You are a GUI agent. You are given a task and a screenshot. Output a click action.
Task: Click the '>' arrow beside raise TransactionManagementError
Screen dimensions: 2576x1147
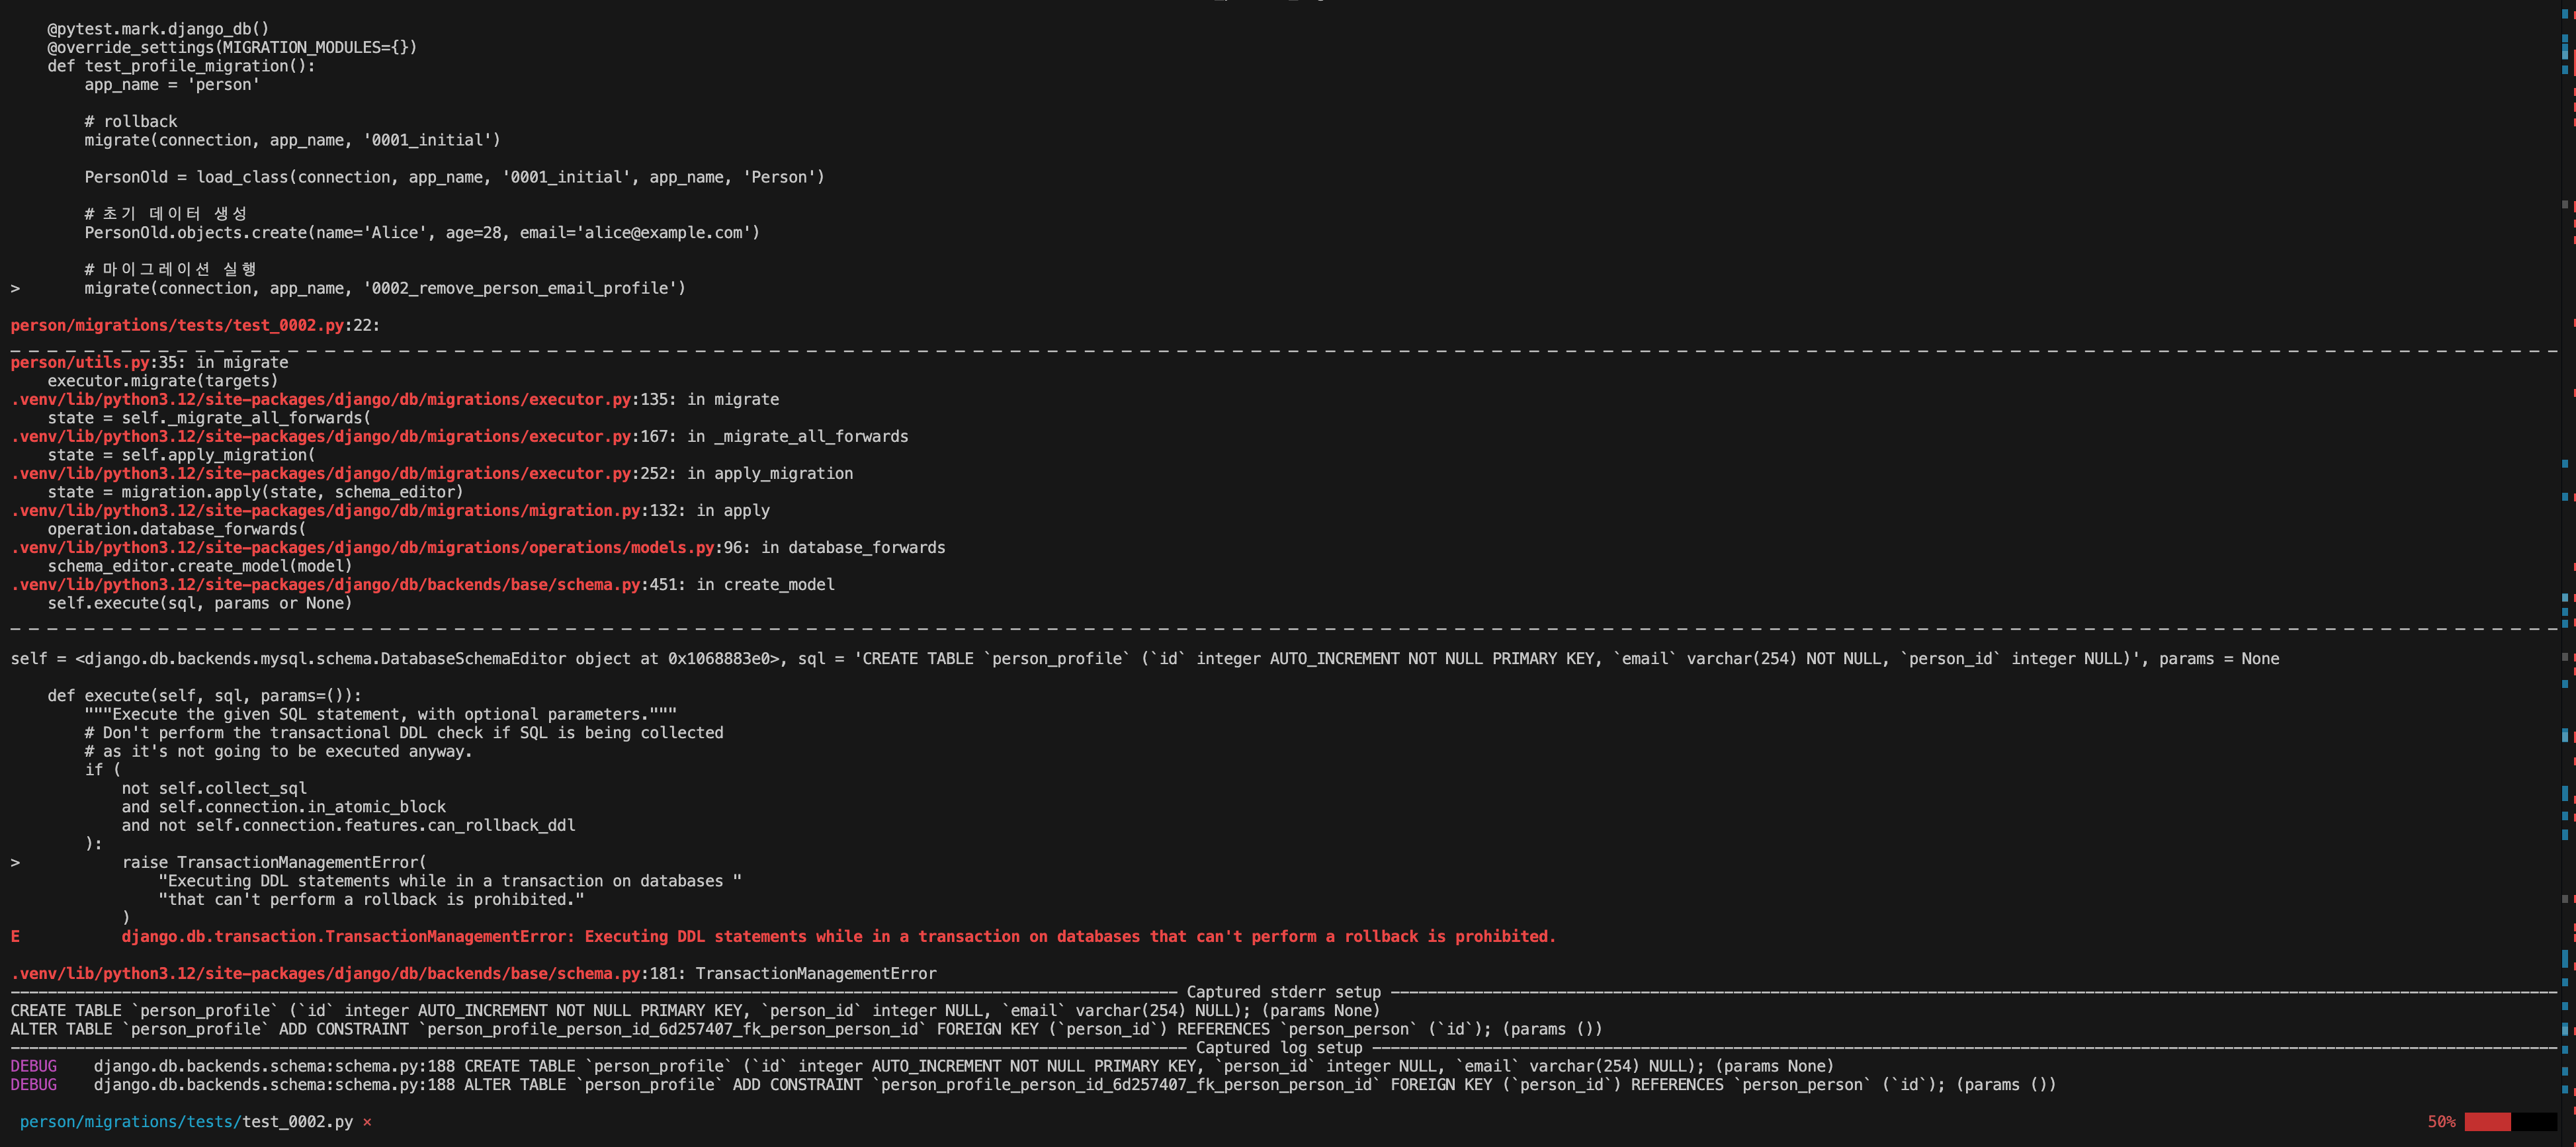(15, 863)
